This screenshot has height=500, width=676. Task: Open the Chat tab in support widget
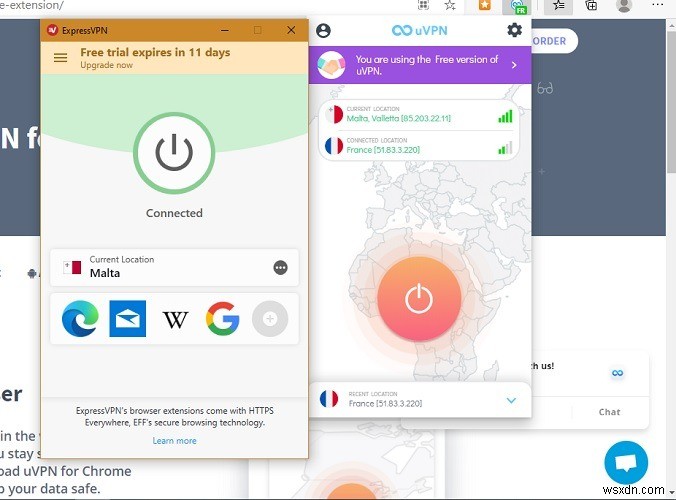[610, 412]
